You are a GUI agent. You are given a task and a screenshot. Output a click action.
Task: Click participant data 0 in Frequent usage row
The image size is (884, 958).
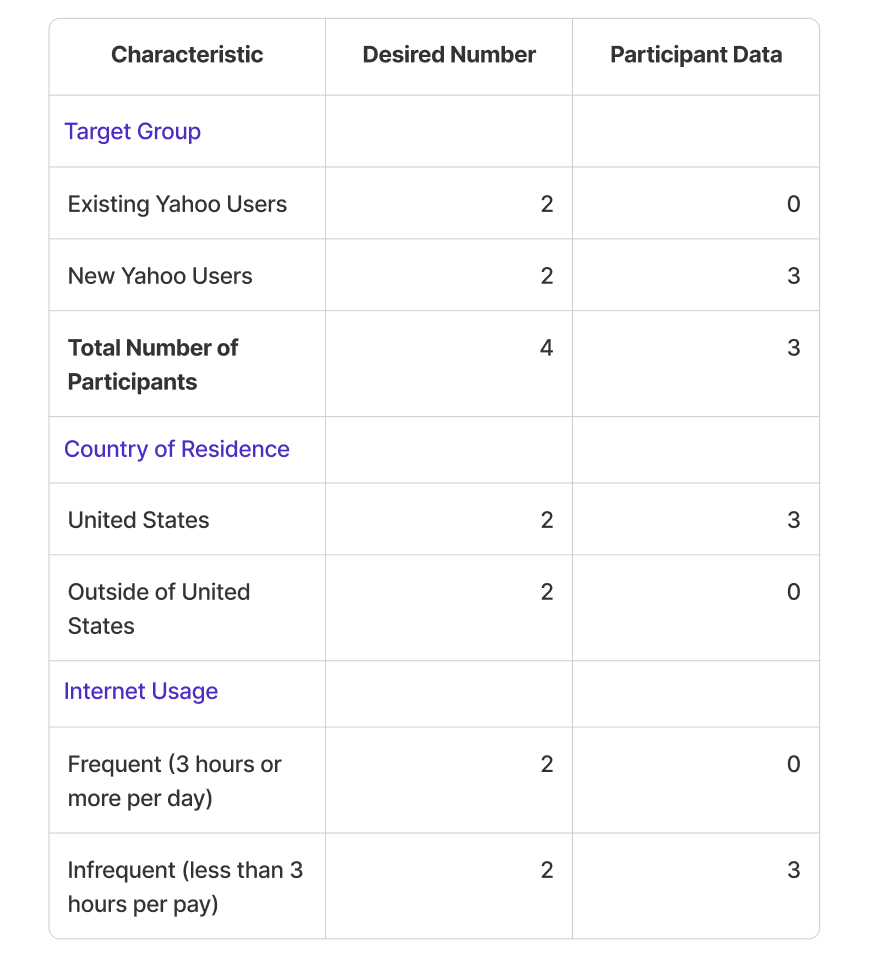point(794,764)
